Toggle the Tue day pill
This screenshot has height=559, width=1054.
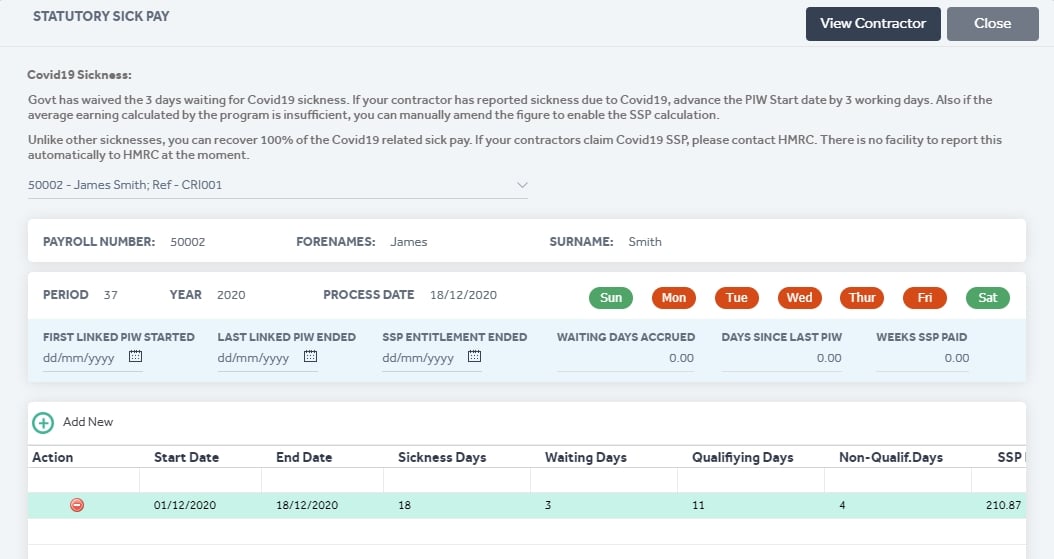[737, 298]
